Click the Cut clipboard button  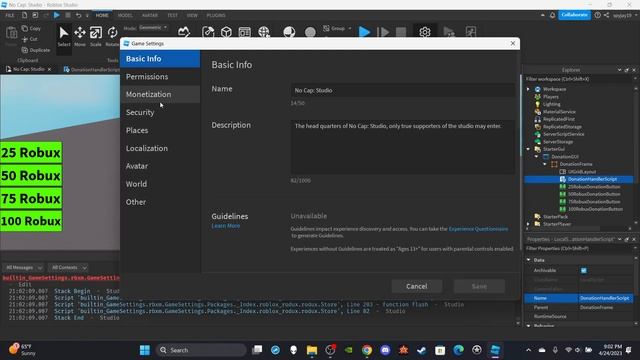[x=30, y=39]
